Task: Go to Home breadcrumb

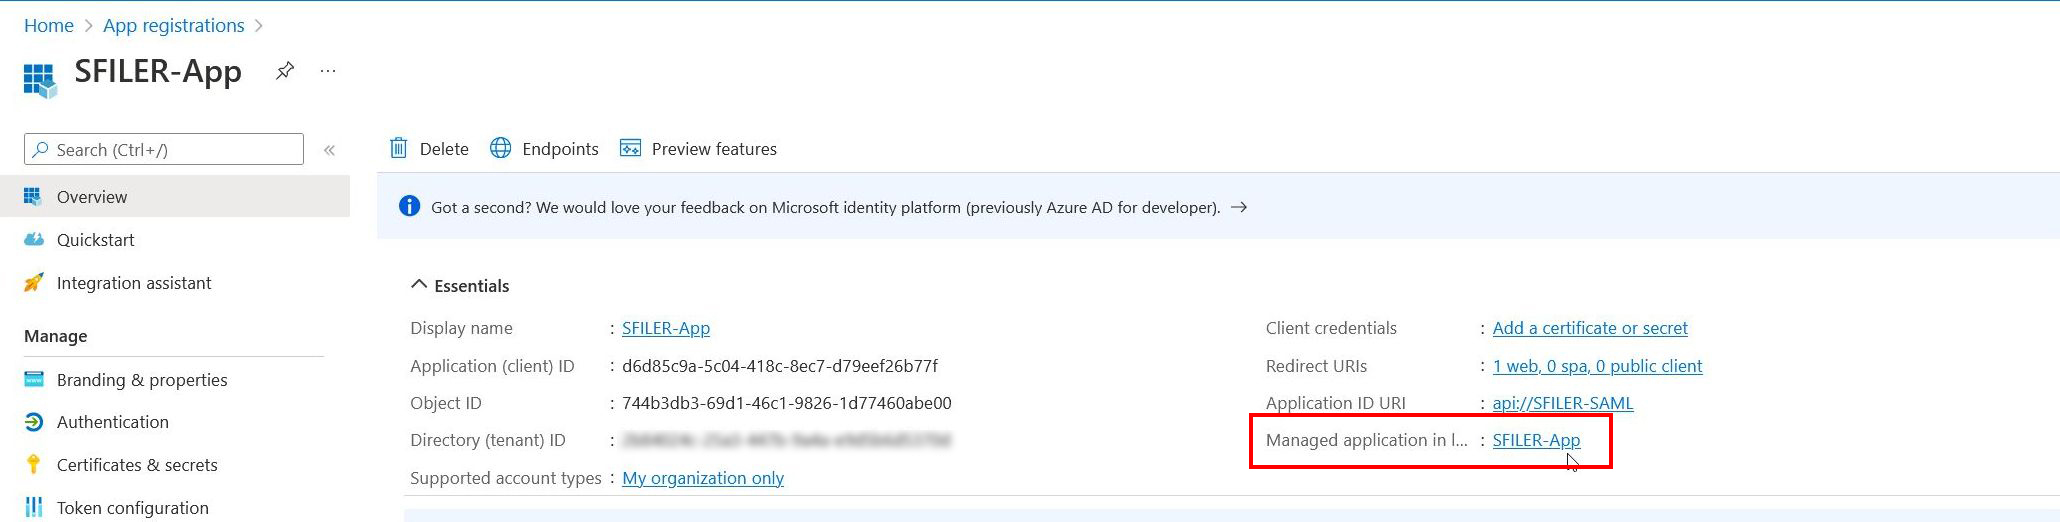Action: coord(49,25)
